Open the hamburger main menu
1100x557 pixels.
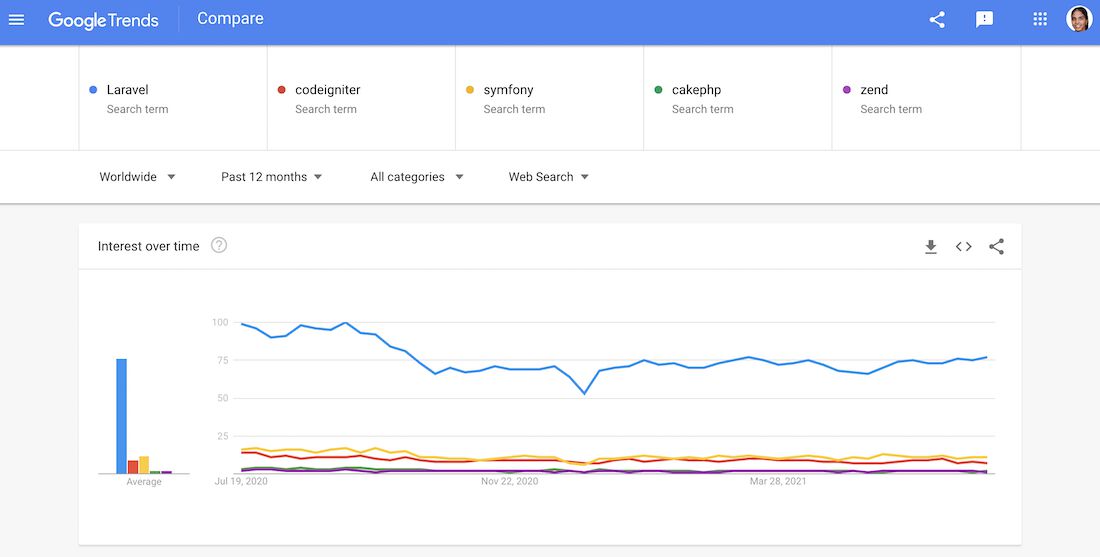(16, 20)
